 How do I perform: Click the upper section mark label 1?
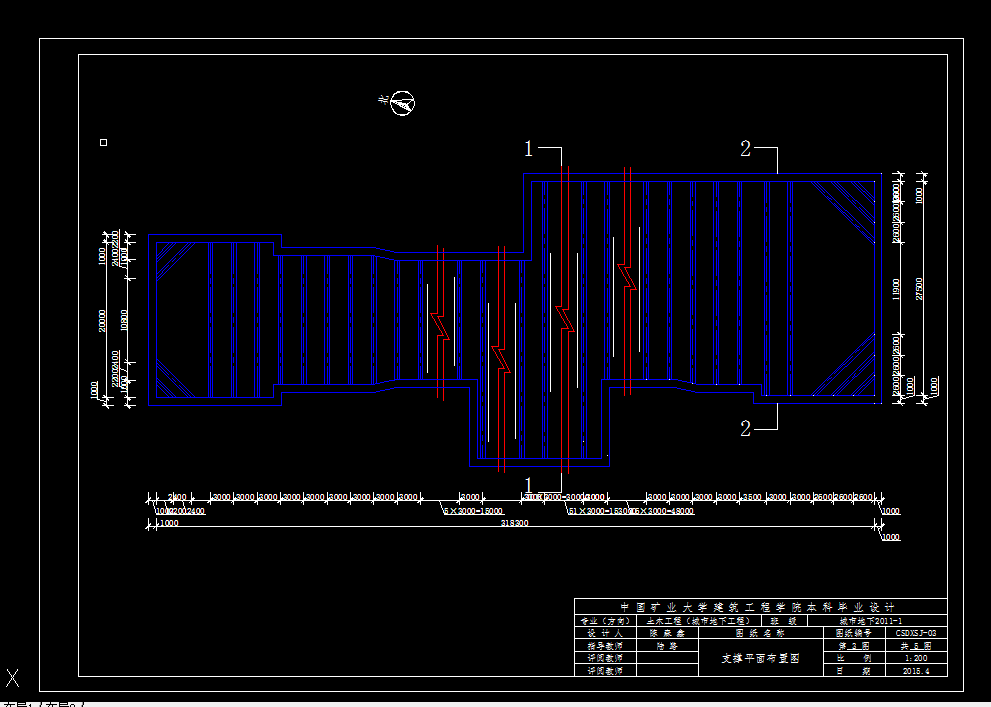529,149
